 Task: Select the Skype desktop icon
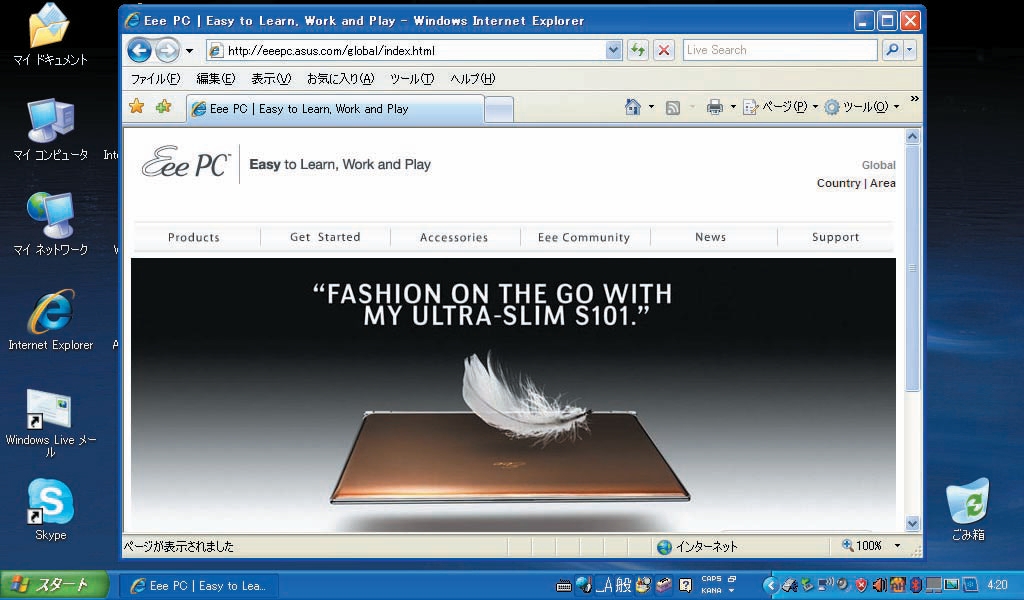click(x=50, y=510)
